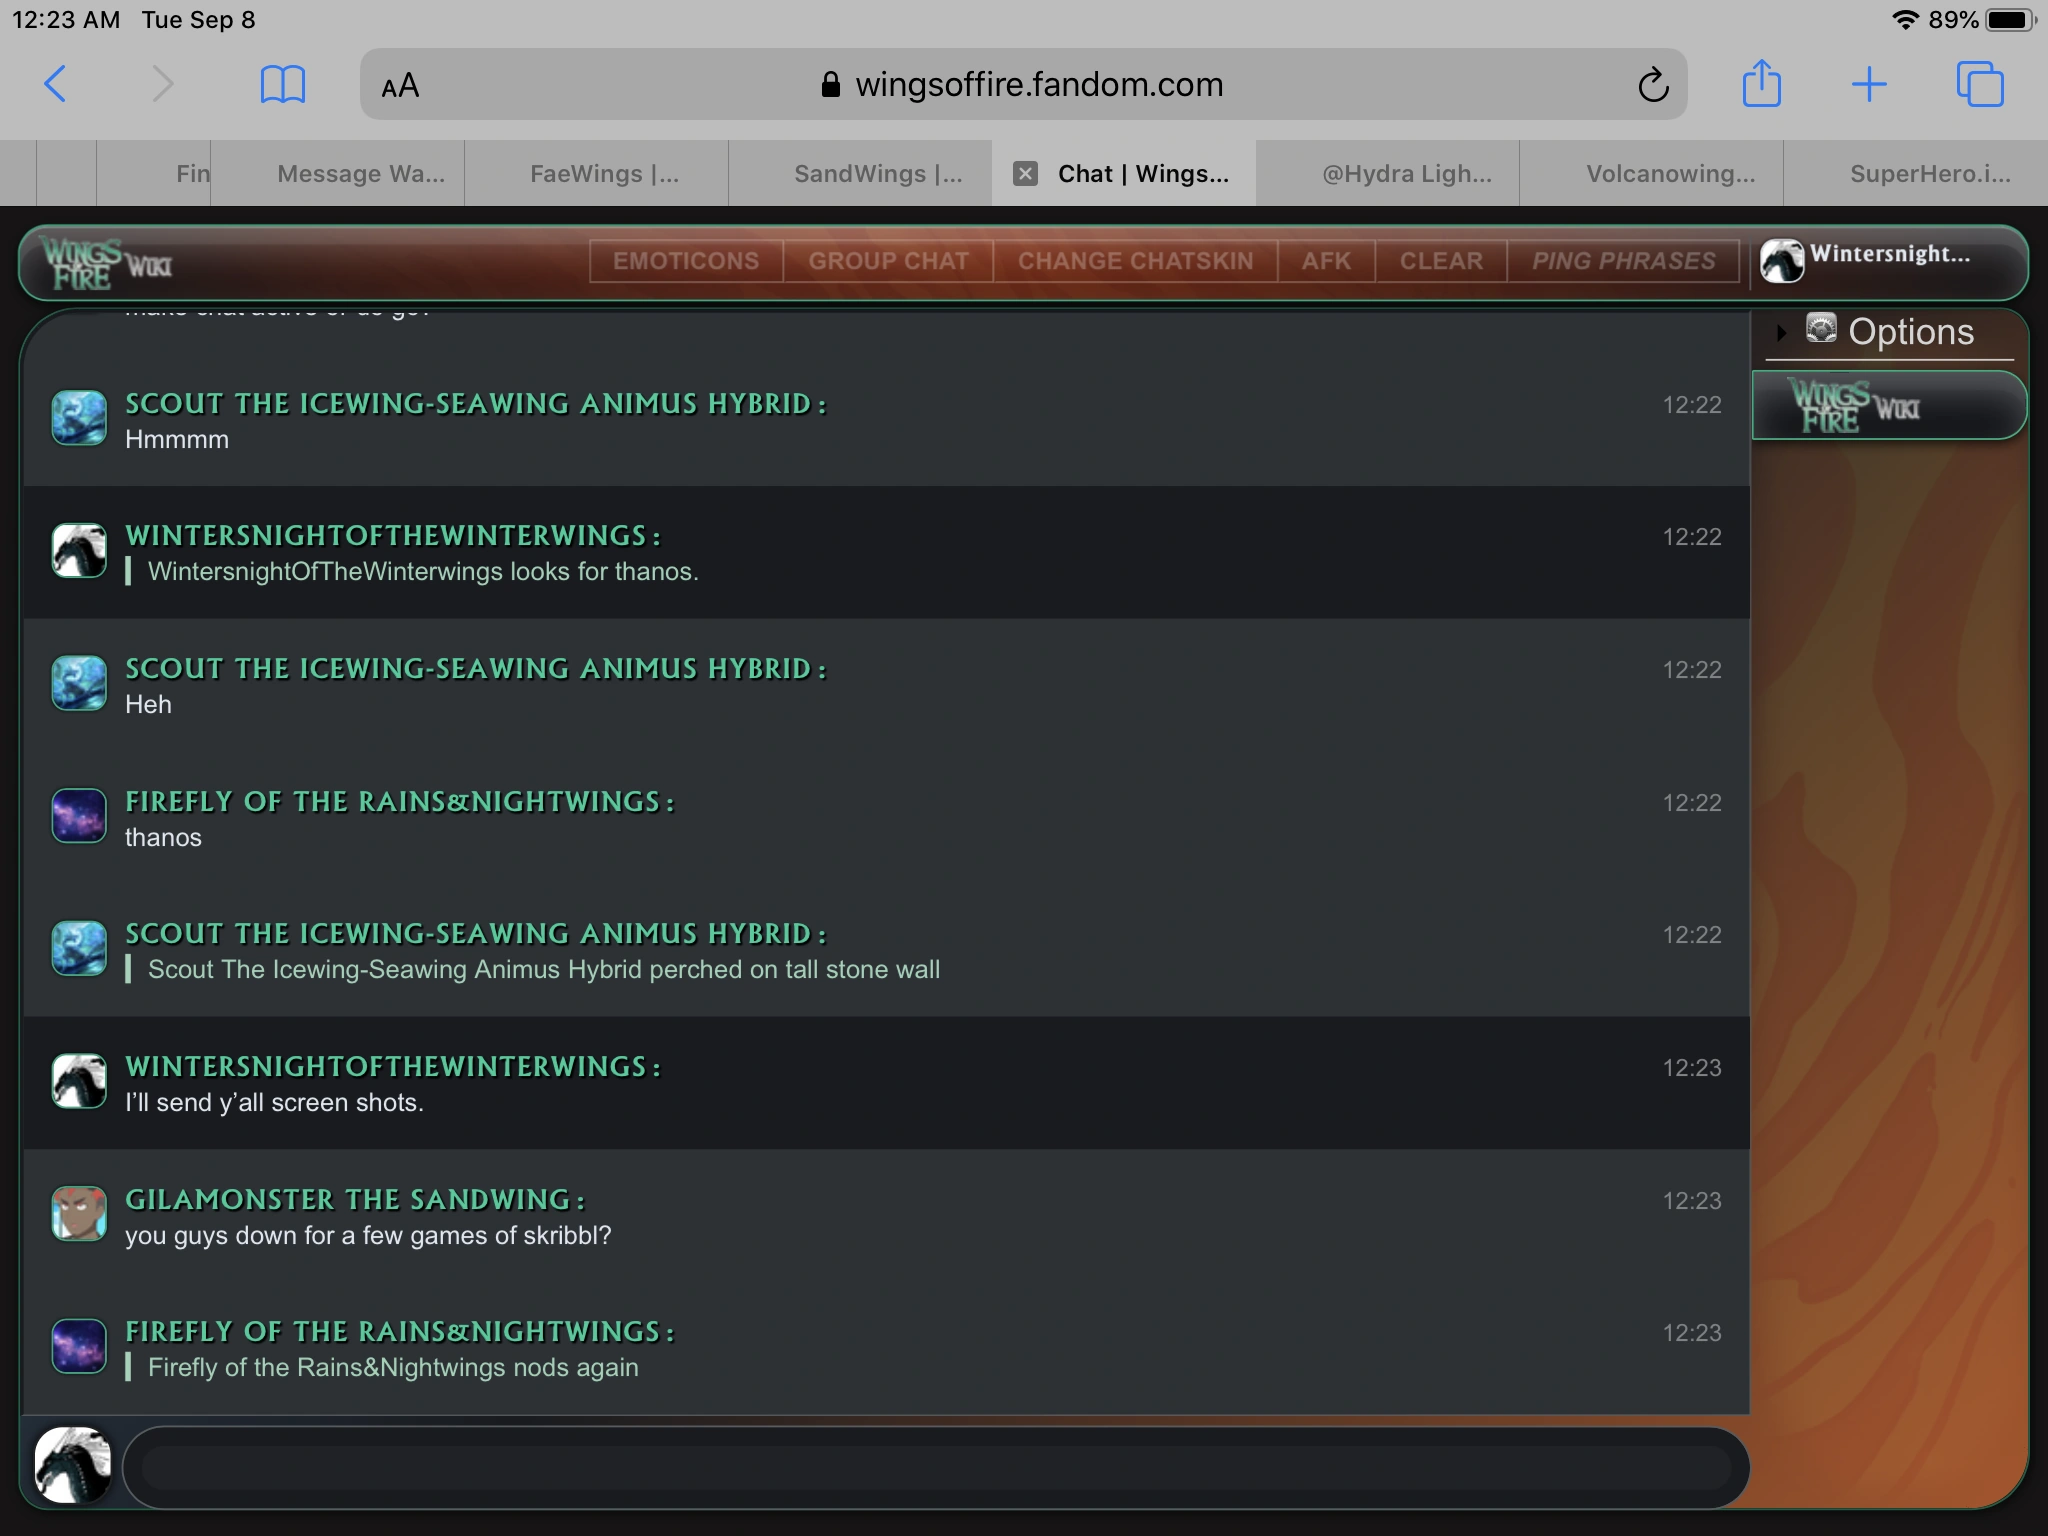2048x1536 pixels.
Task: Focus the chat message input field
Action: point(935,1467)
